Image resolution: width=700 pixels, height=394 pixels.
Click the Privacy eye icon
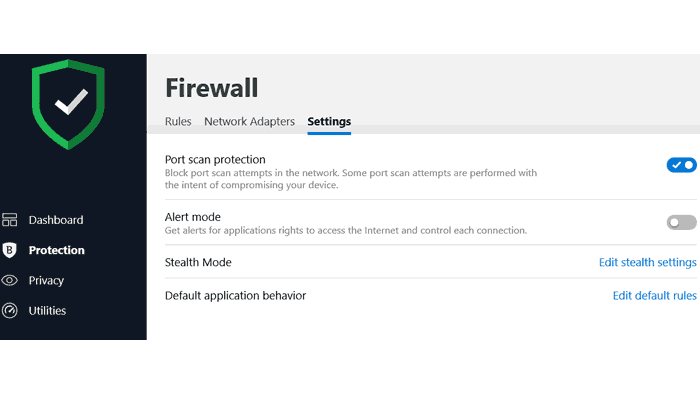pyautogui.click(x=9, y=280)
